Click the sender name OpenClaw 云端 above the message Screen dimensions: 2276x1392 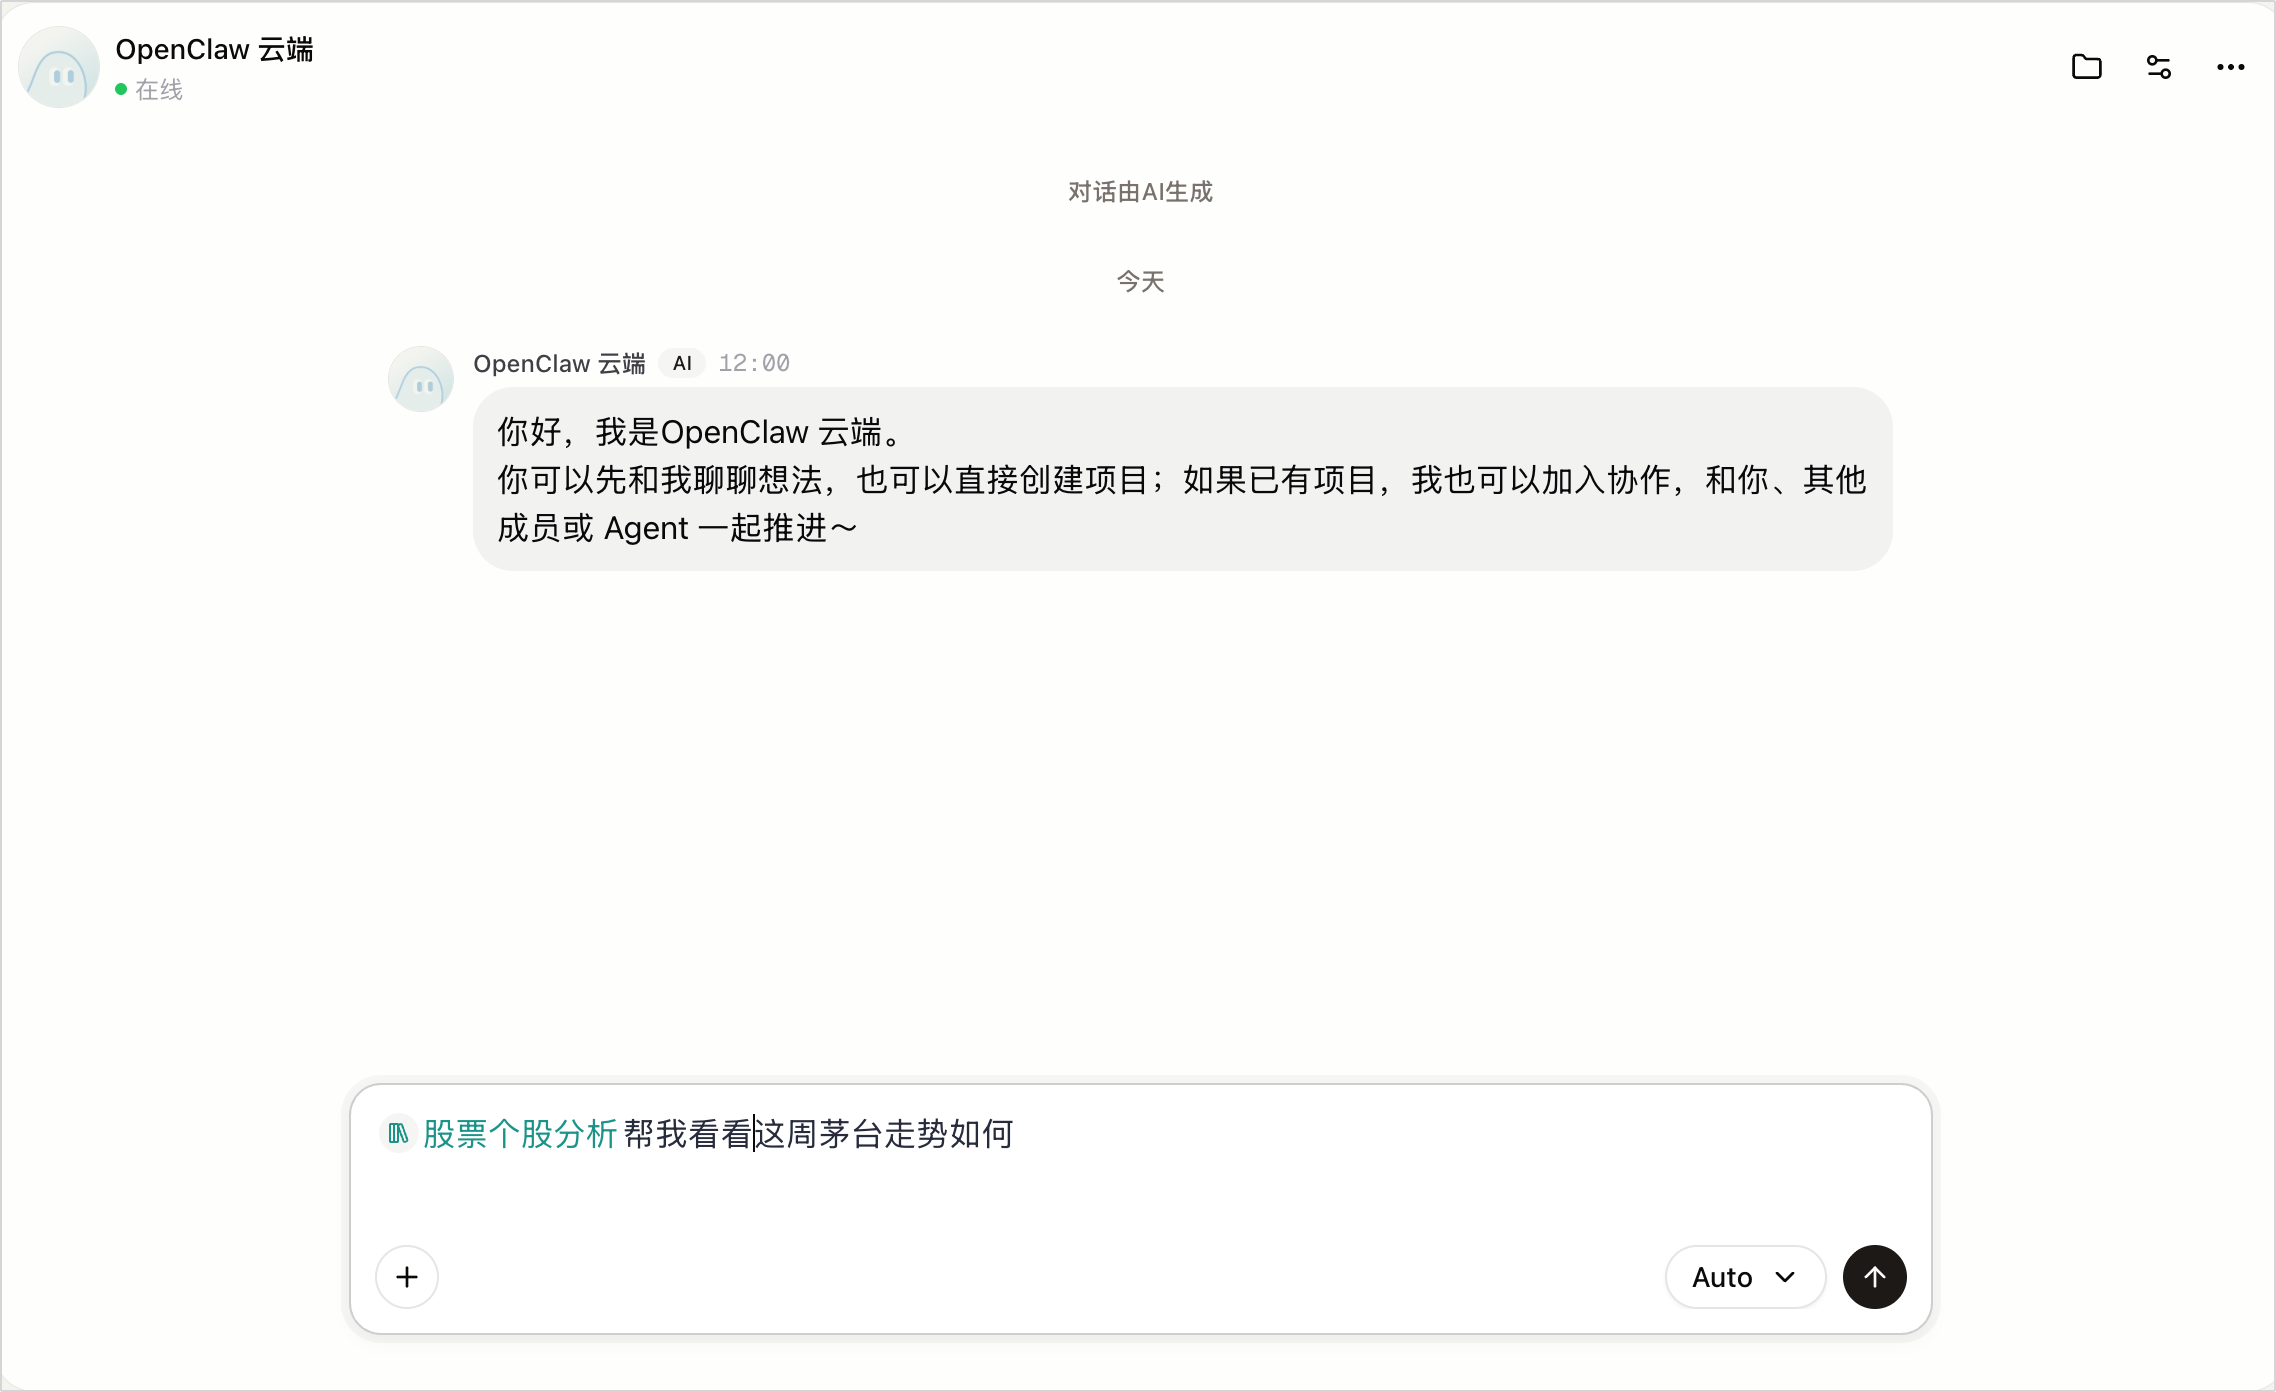(559, 363)
